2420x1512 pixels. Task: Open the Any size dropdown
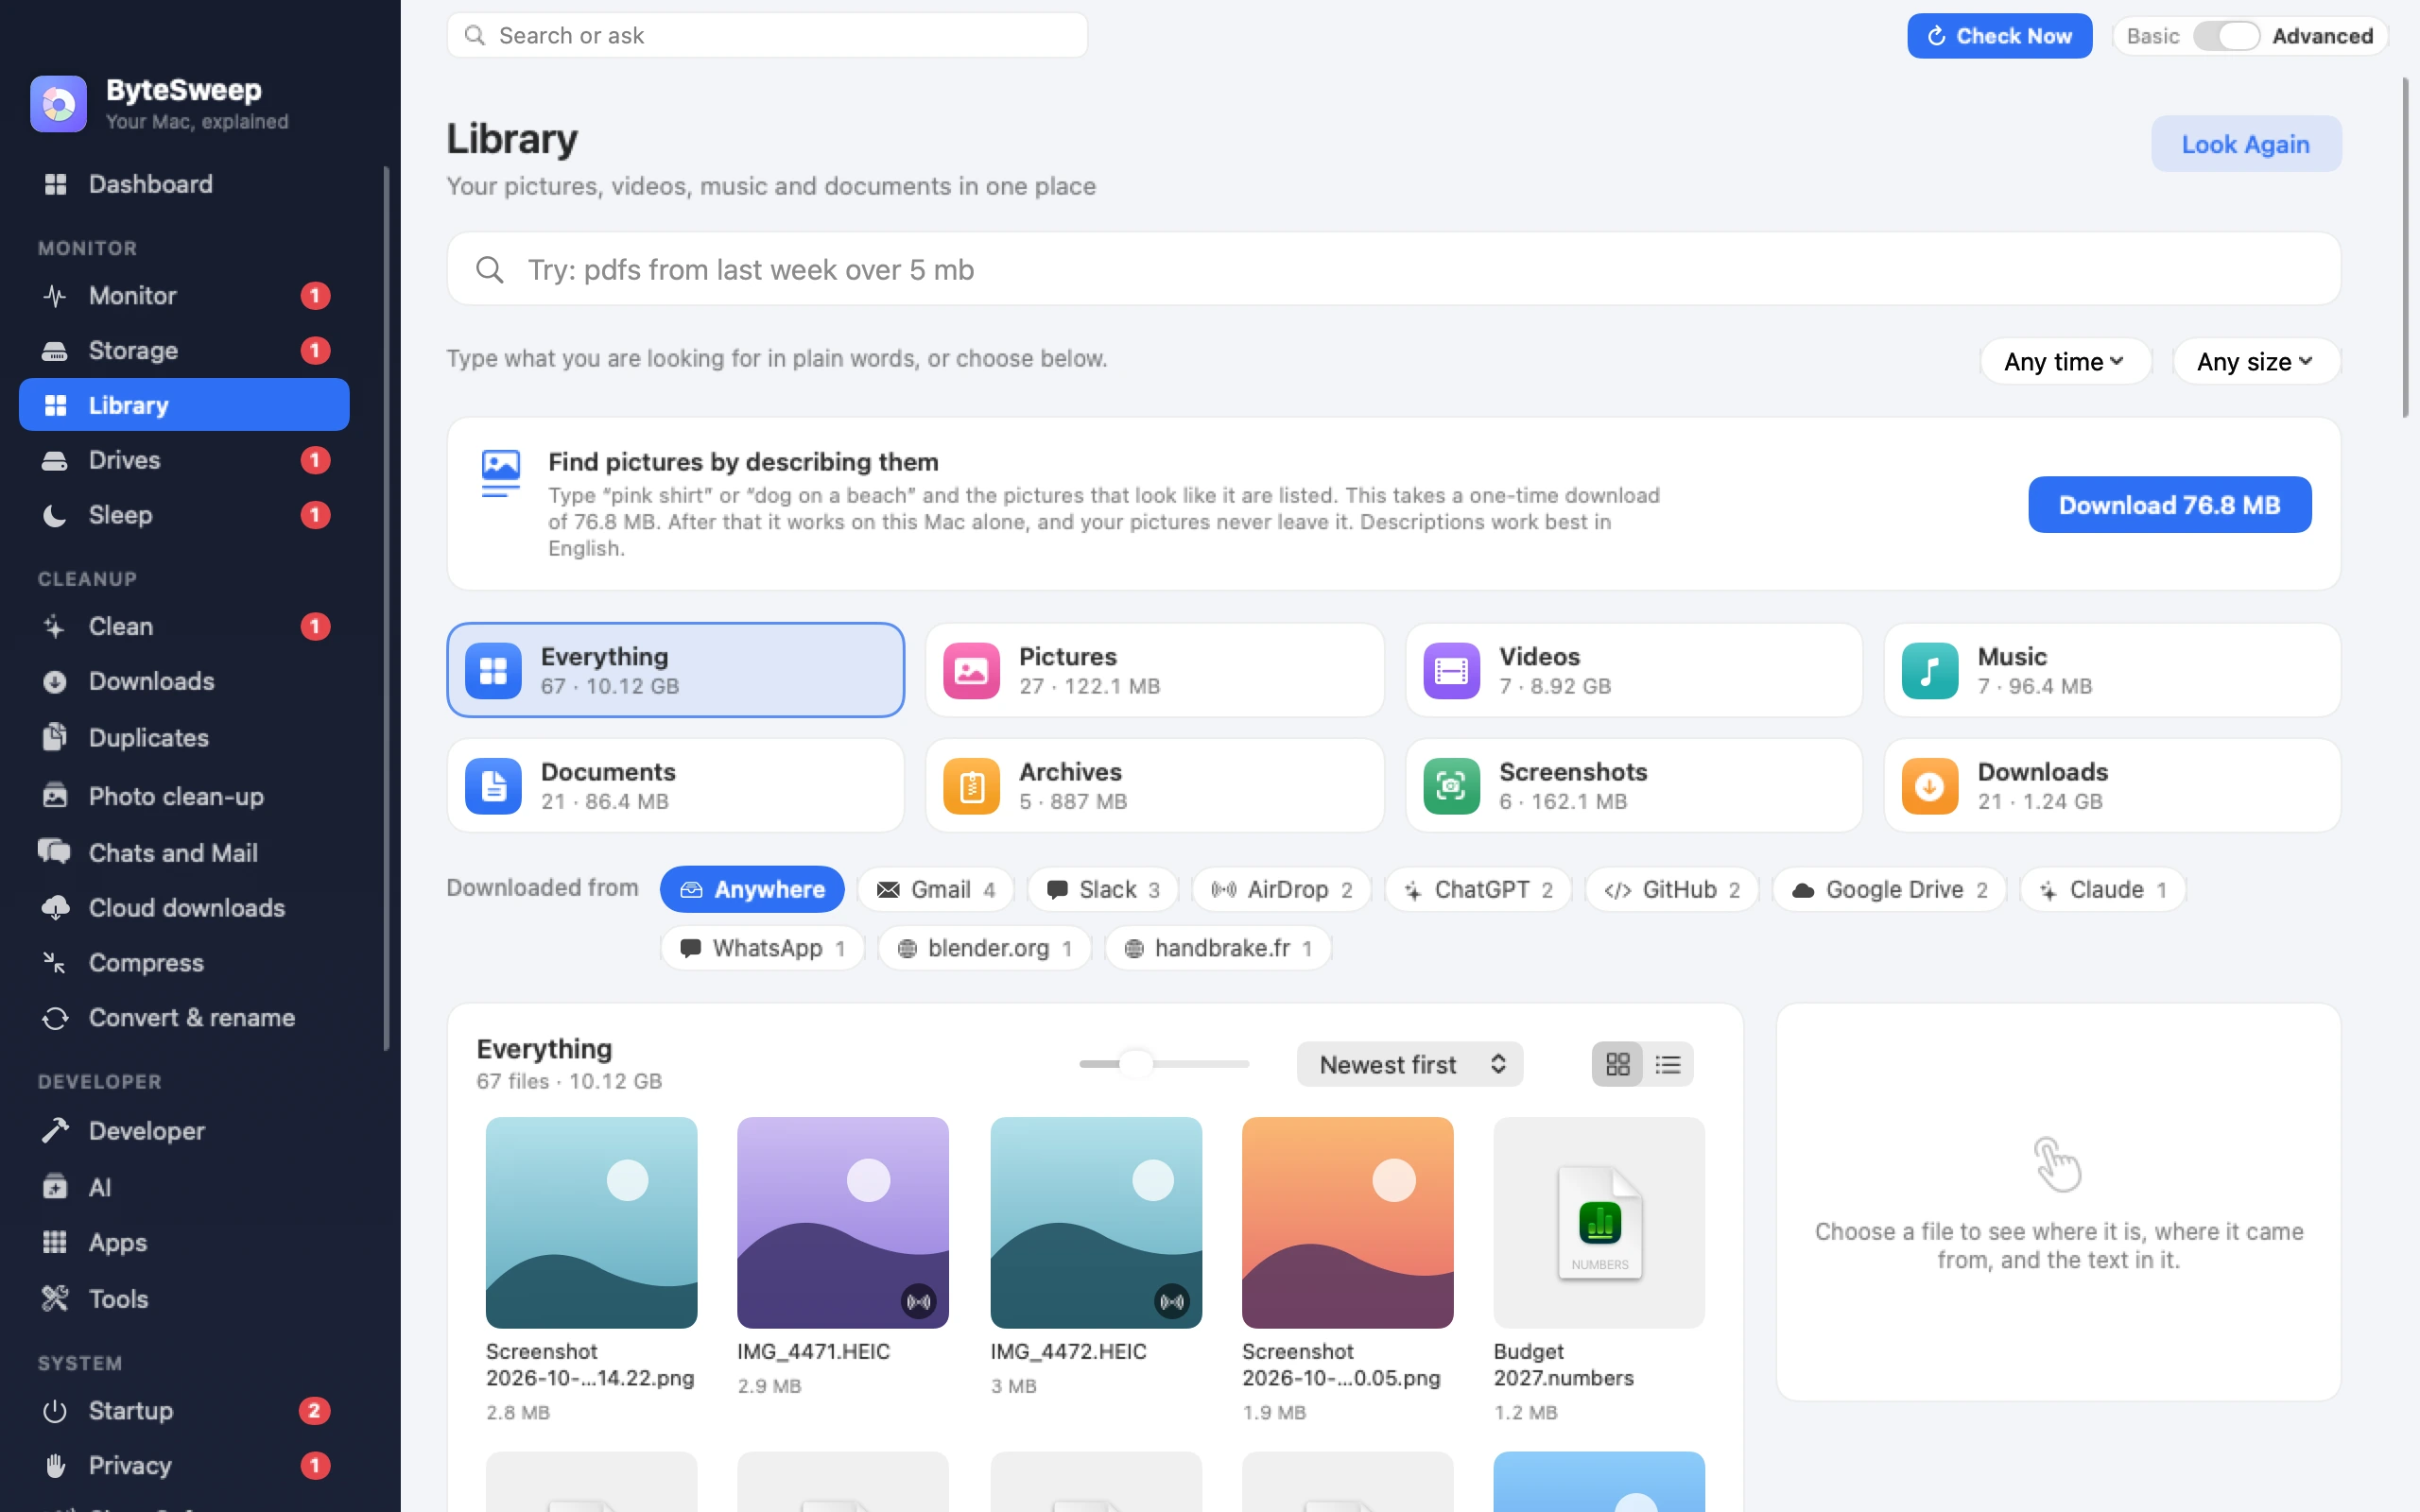pos(2256,361)
